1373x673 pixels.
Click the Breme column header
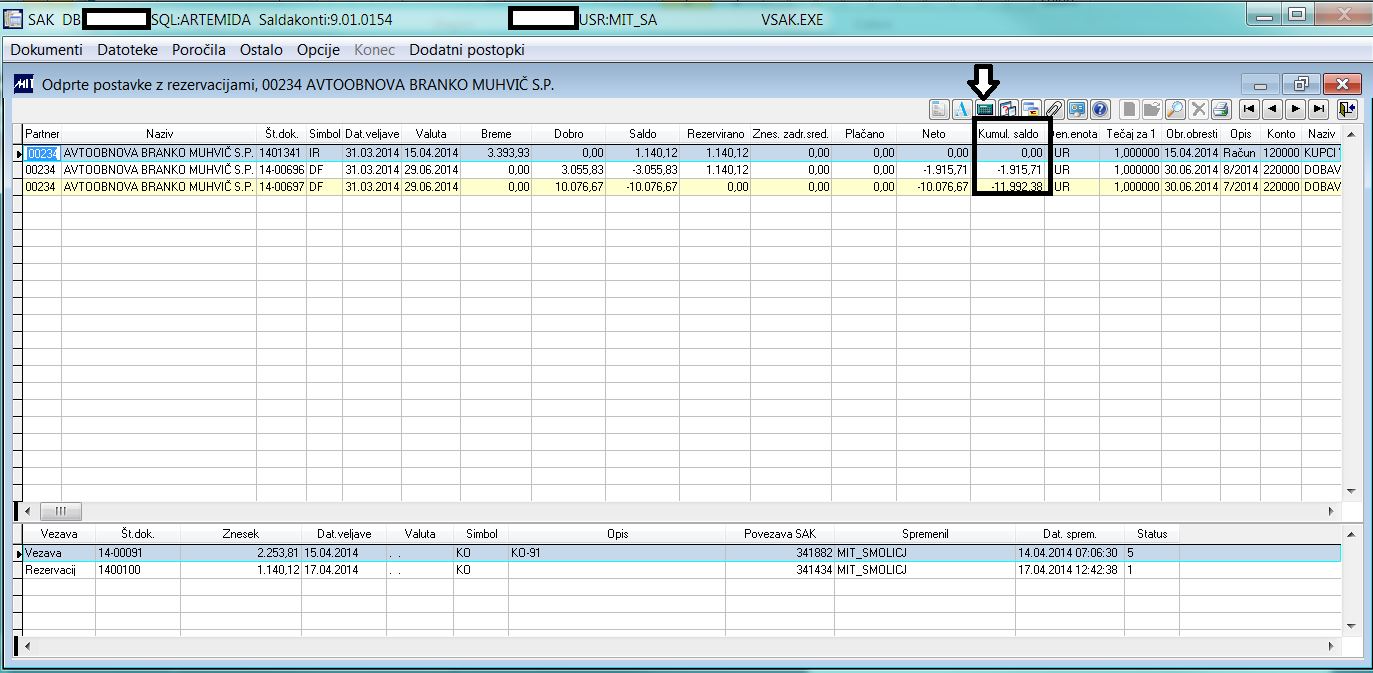(496, 134)
